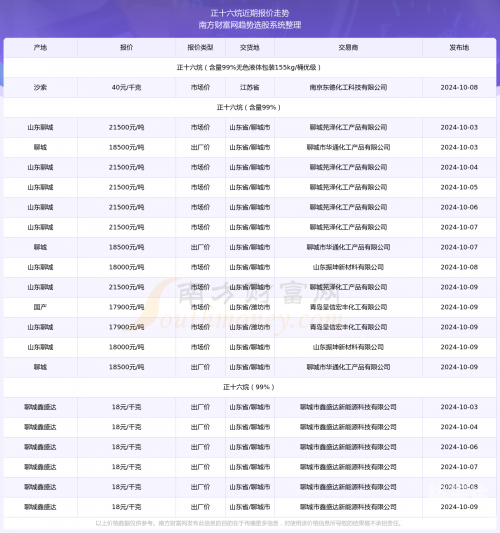The height and width of the screenshot is (533, 500).
Task: Select the section heading 正十六烷（99%）
Action: (x=249, y=387)
